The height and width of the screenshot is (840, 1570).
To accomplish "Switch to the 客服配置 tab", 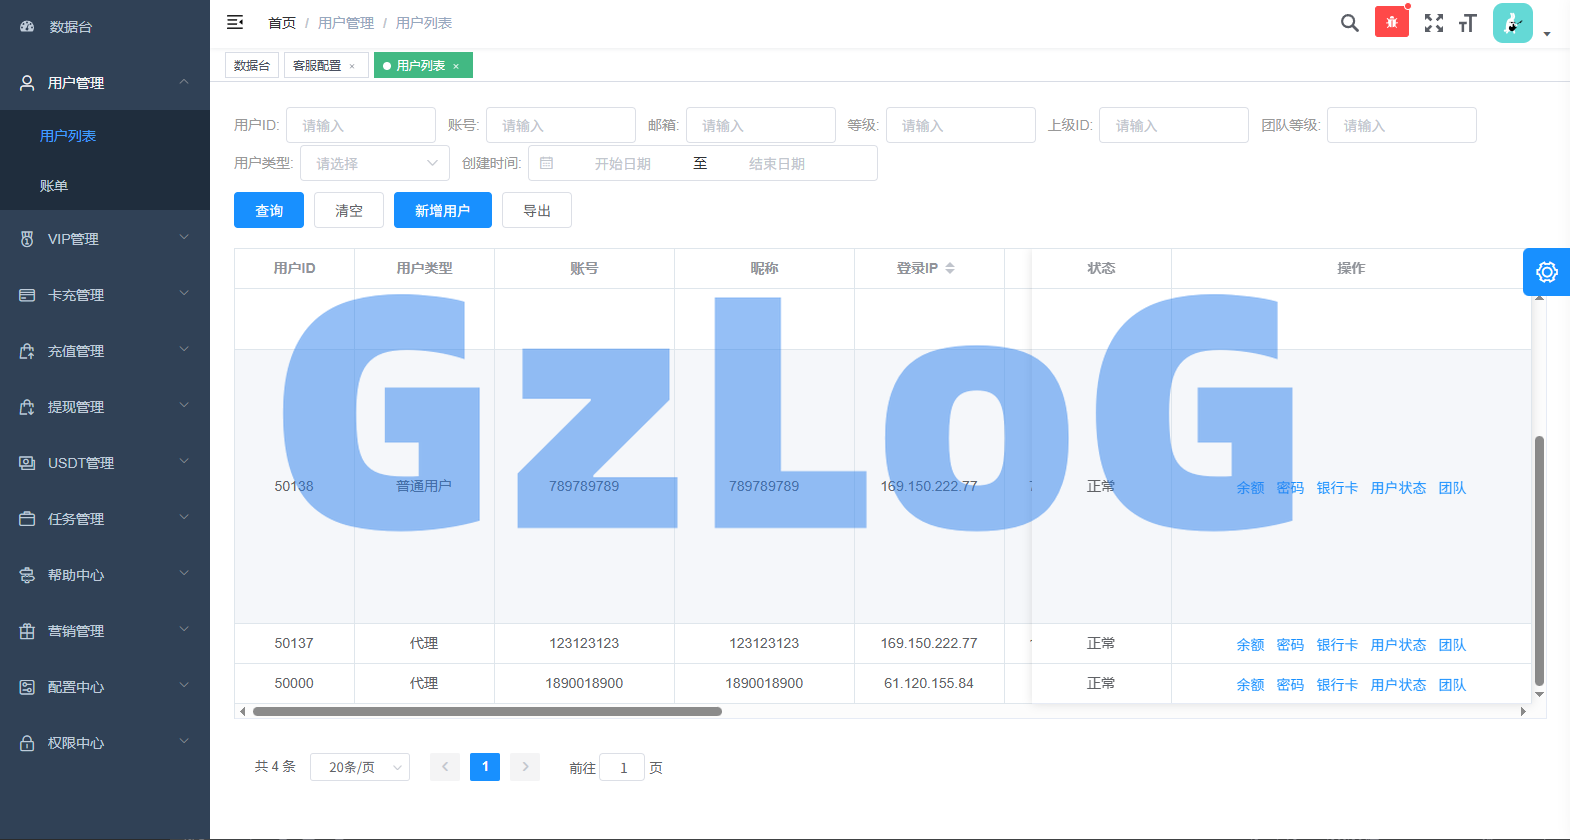I will coord(317,66).
